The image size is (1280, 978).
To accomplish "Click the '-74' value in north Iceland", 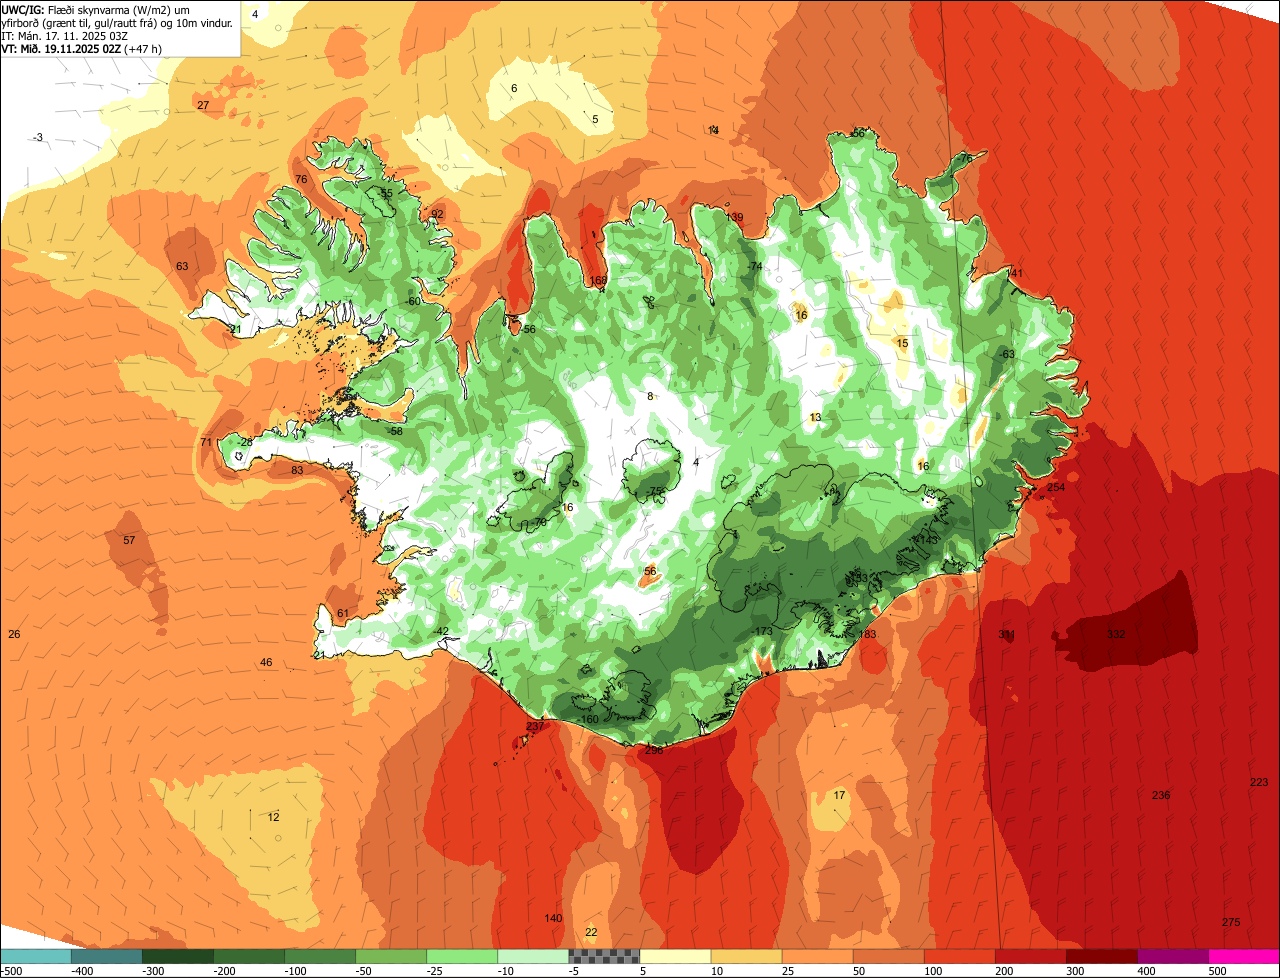I will pos(754,266).
